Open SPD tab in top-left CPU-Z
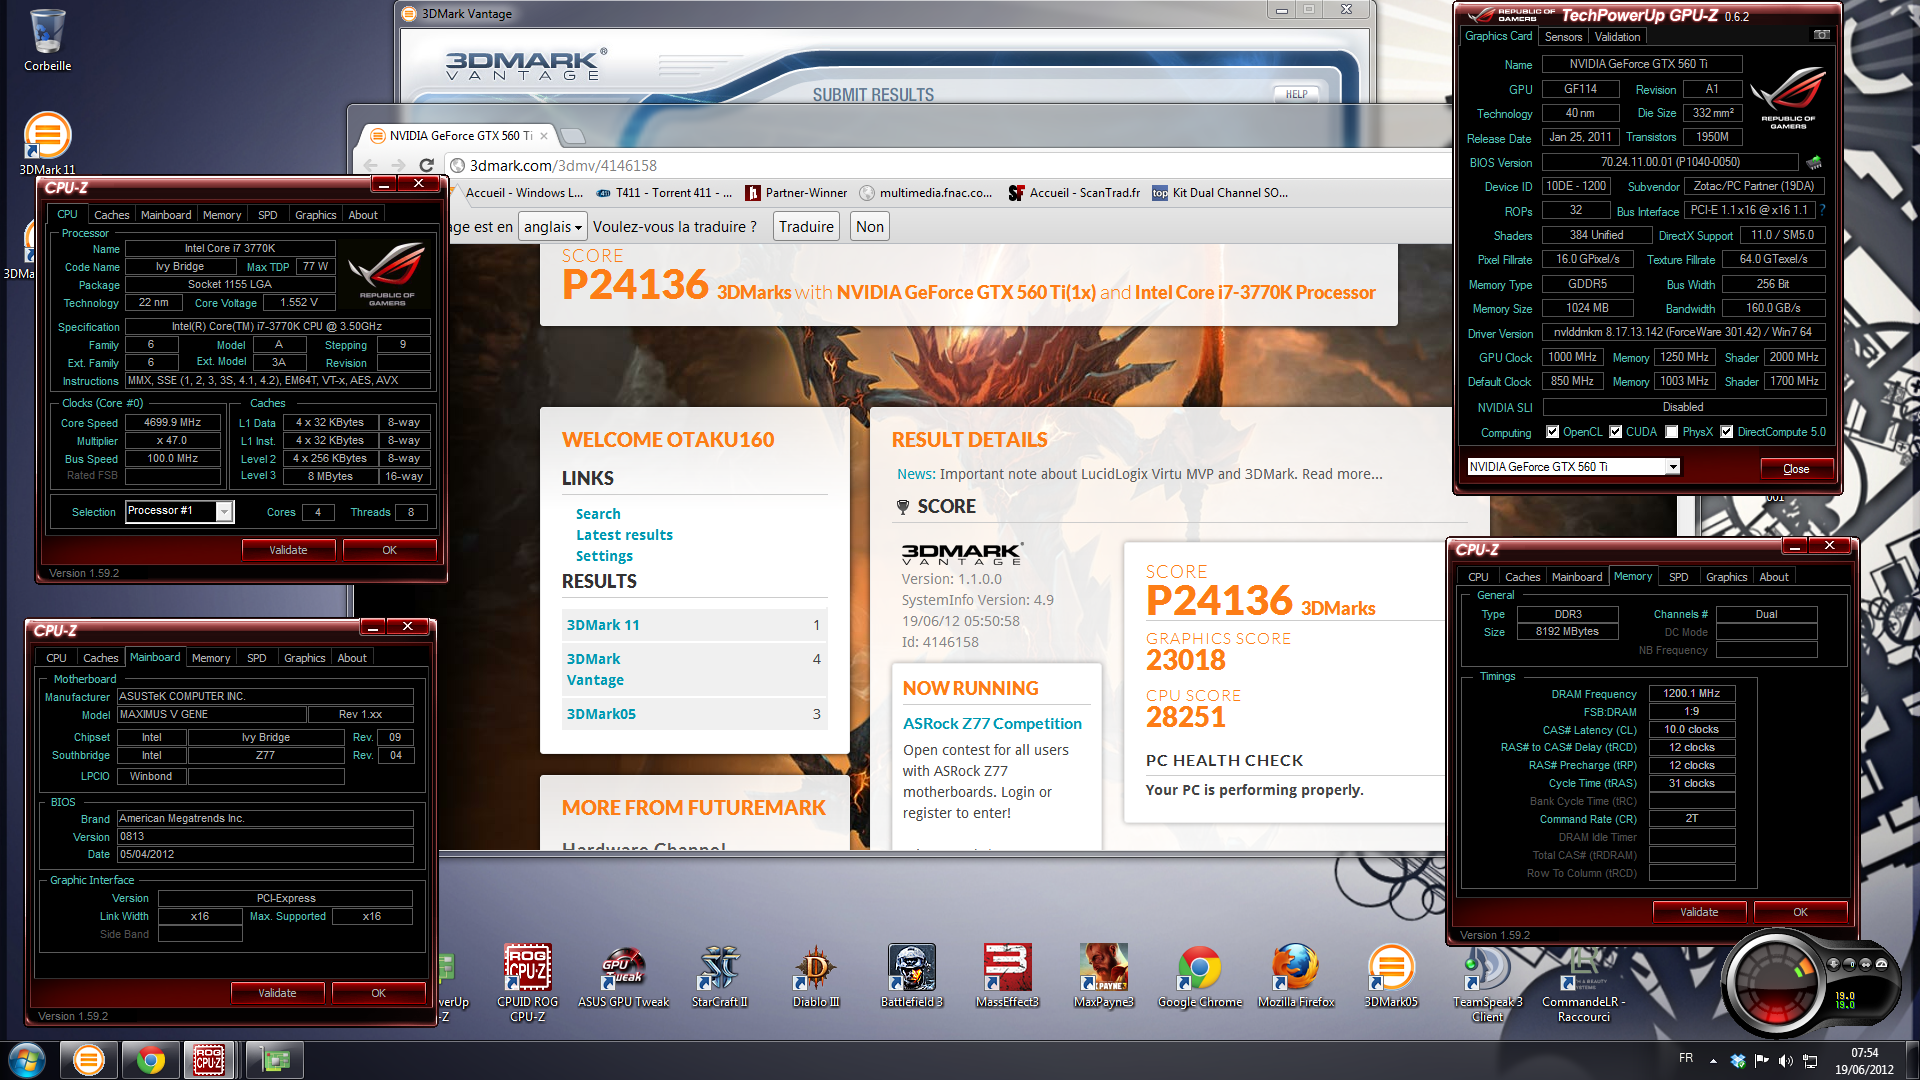 coord(267,215)
